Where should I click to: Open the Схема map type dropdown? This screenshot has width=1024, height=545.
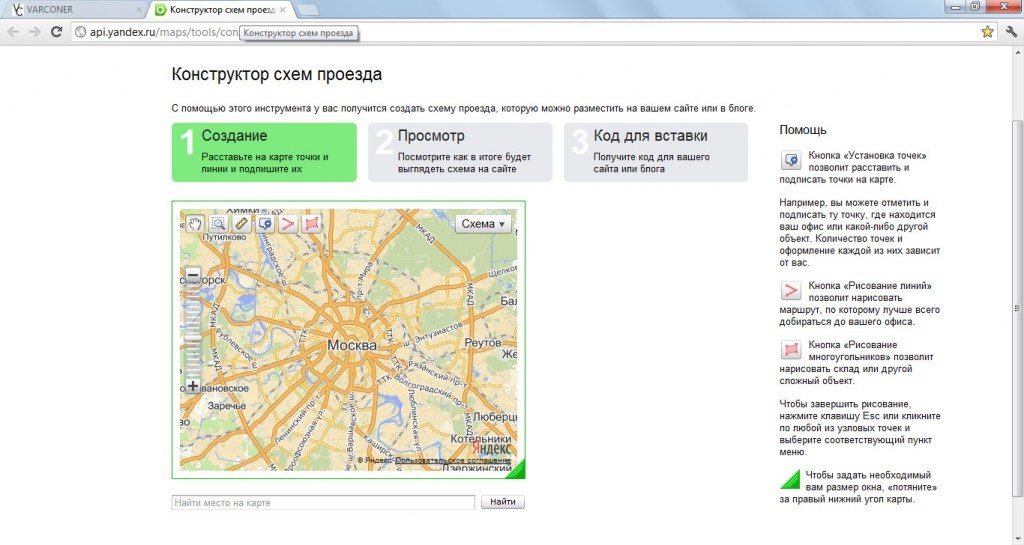(483, 224)
